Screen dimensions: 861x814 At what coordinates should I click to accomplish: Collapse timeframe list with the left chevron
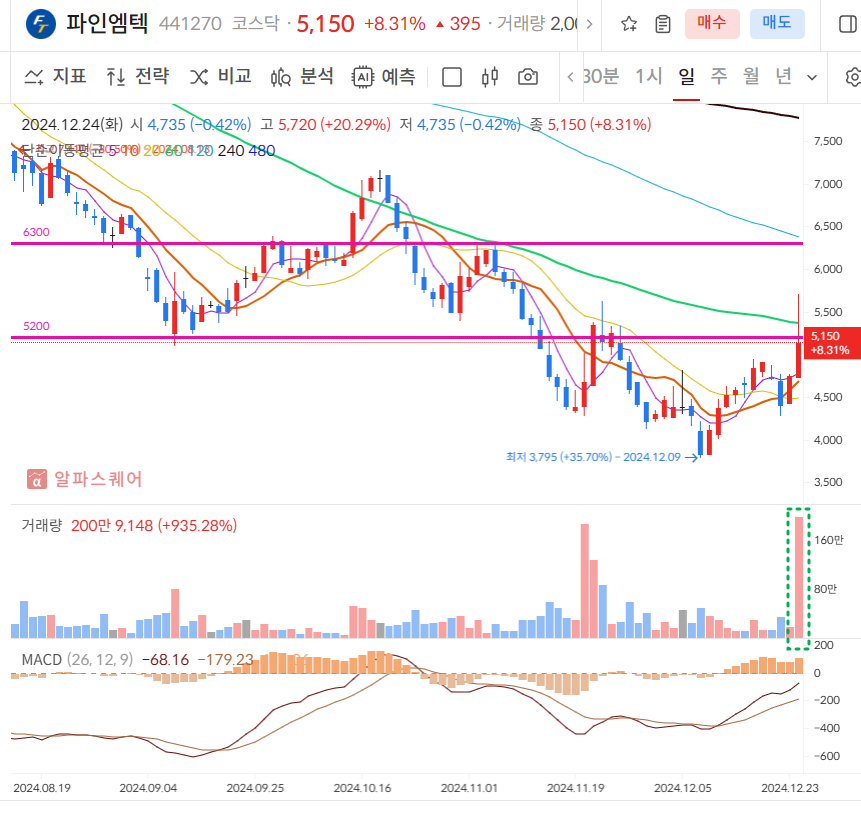(570, 77)
